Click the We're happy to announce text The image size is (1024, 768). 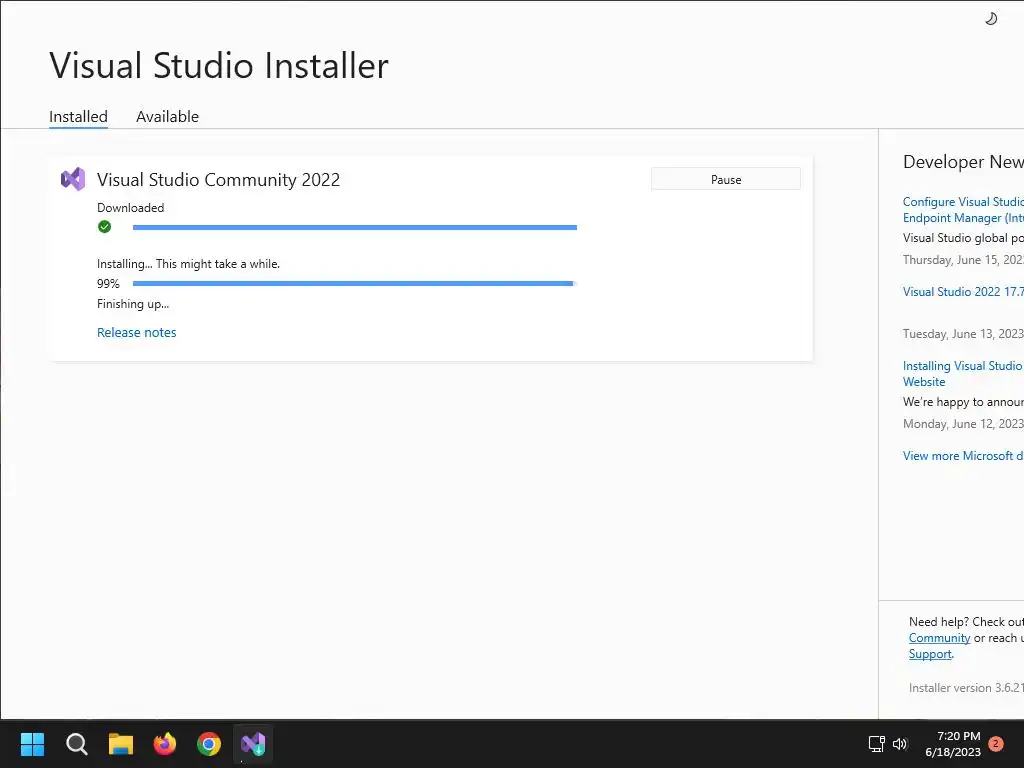(963, 402)
